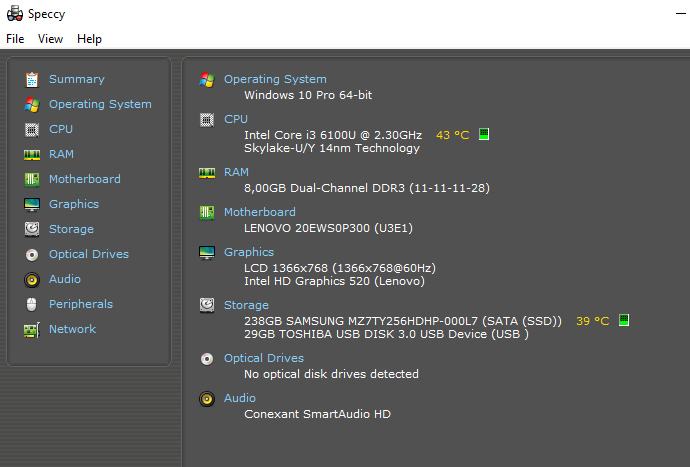The height and width of the screenshot is (467, 690).
Task: Select Summary in the sidebar
Action: 76,79
